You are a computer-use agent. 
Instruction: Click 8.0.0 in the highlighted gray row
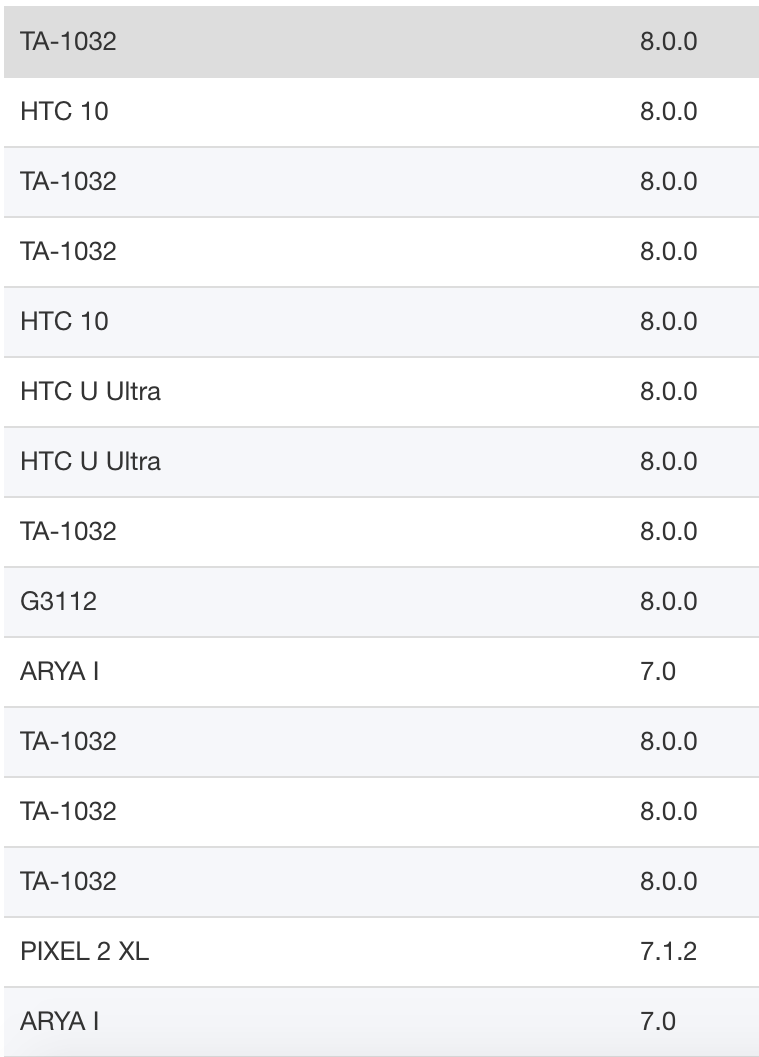click(669, 42)
